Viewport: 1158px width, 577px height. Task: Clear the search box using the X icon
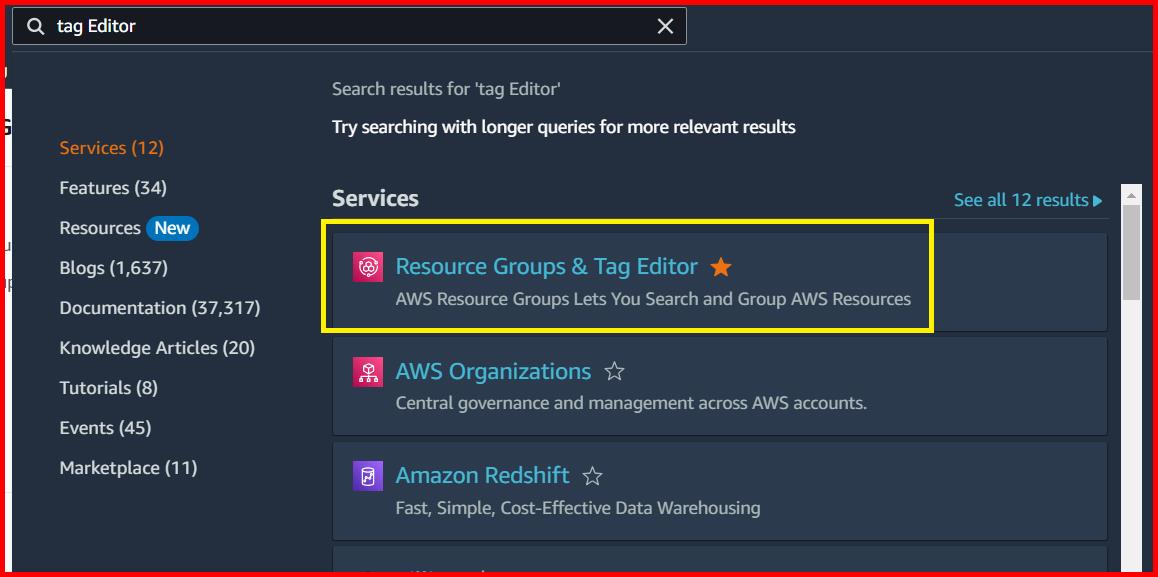[666, 26]
